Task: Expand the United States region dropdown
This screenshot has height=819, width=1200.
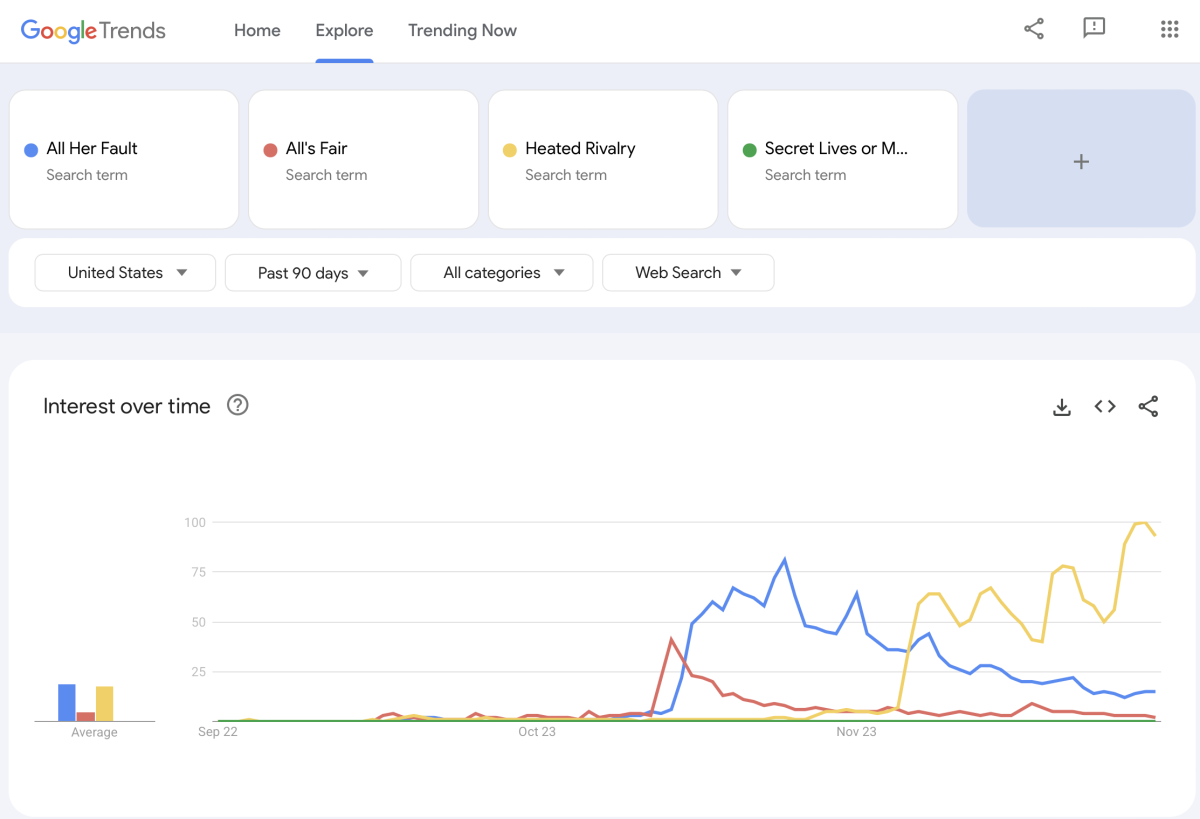Action: pos(125,272)
